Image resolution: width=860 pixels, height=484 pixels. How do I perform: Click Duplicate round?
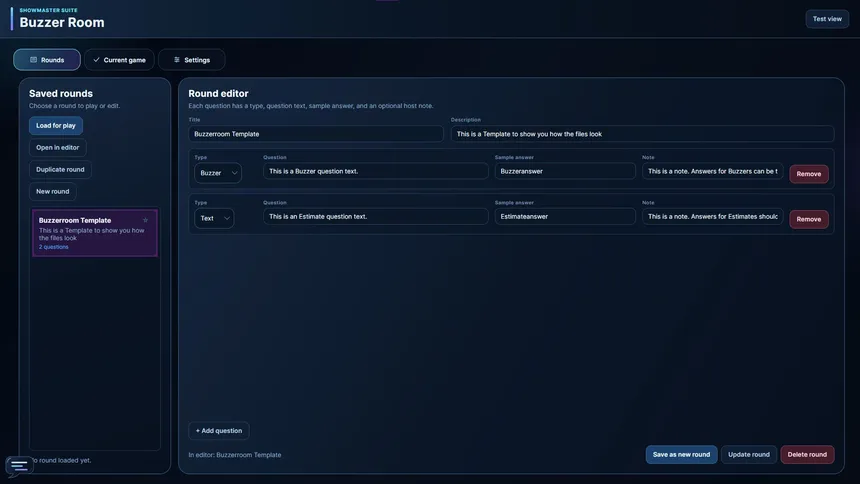[x=60, y=170]
